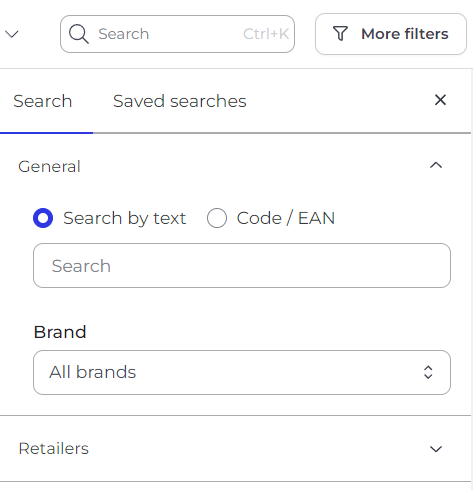This screenshot has width=473, height=490.
Task: Collapse the General section chevron
Action: (436, 165)
